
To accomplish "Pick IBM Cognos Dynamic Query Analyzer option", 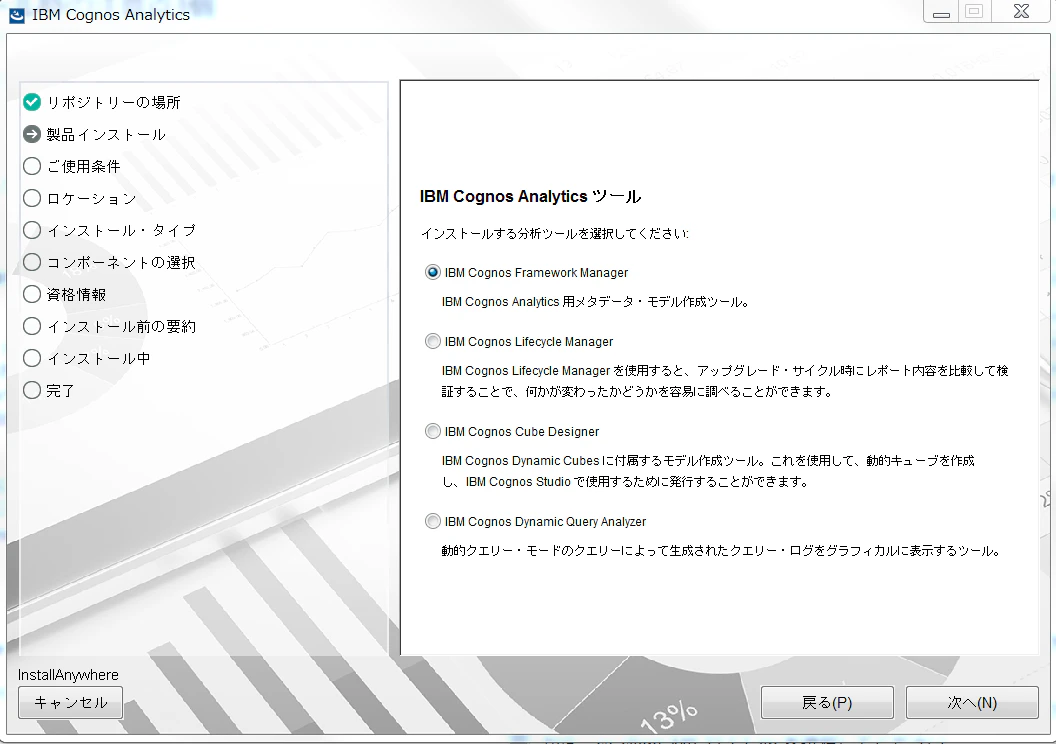I will tap(432, 521).
